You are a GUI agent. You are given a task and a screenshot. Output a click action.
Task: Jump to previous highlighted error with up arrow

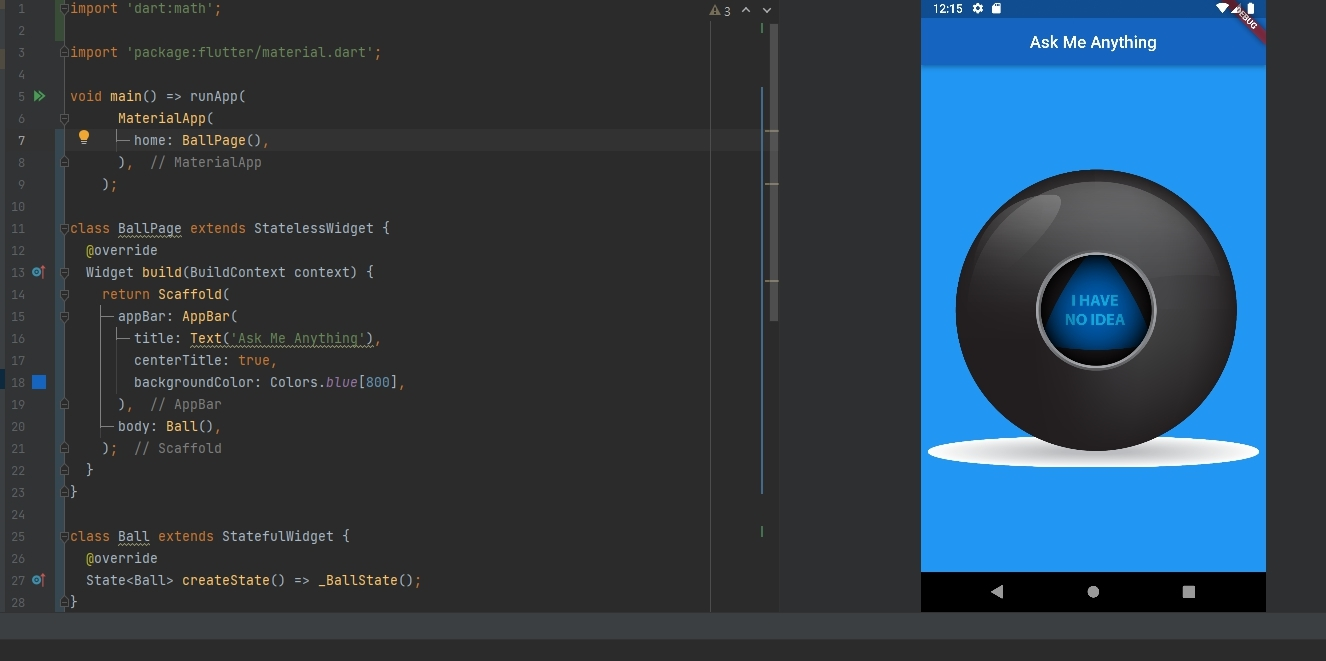pos(746,11)
